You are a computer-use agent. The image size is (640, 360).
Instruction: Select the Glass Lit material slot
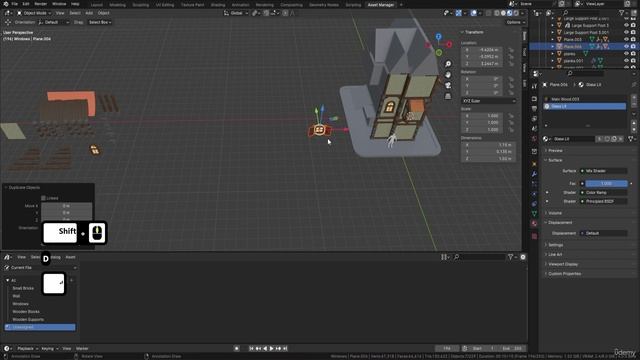[585, 107]
